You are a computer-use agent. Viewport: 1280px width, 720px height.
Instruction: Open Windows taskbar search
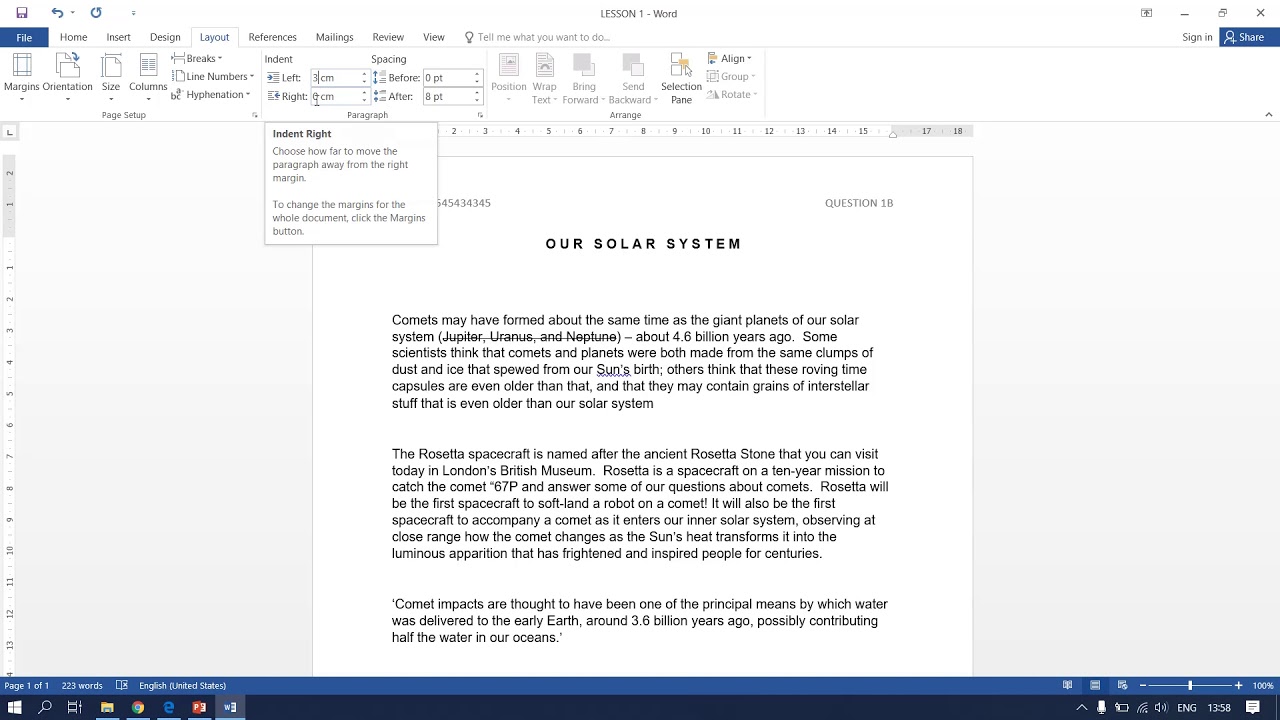tap(45, 707)
